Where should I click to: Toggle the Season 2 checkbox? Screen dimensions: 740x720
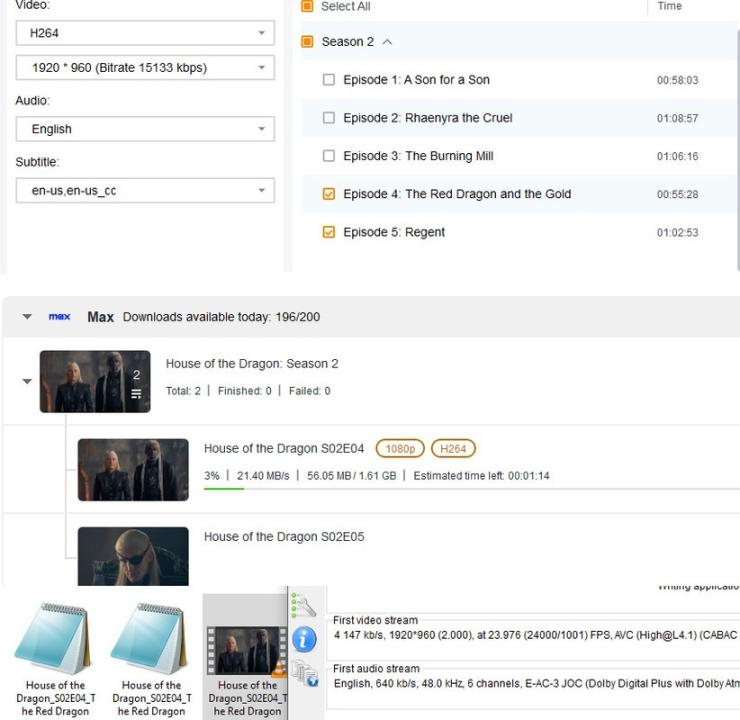pyautogui.click(x=307, y=42)
